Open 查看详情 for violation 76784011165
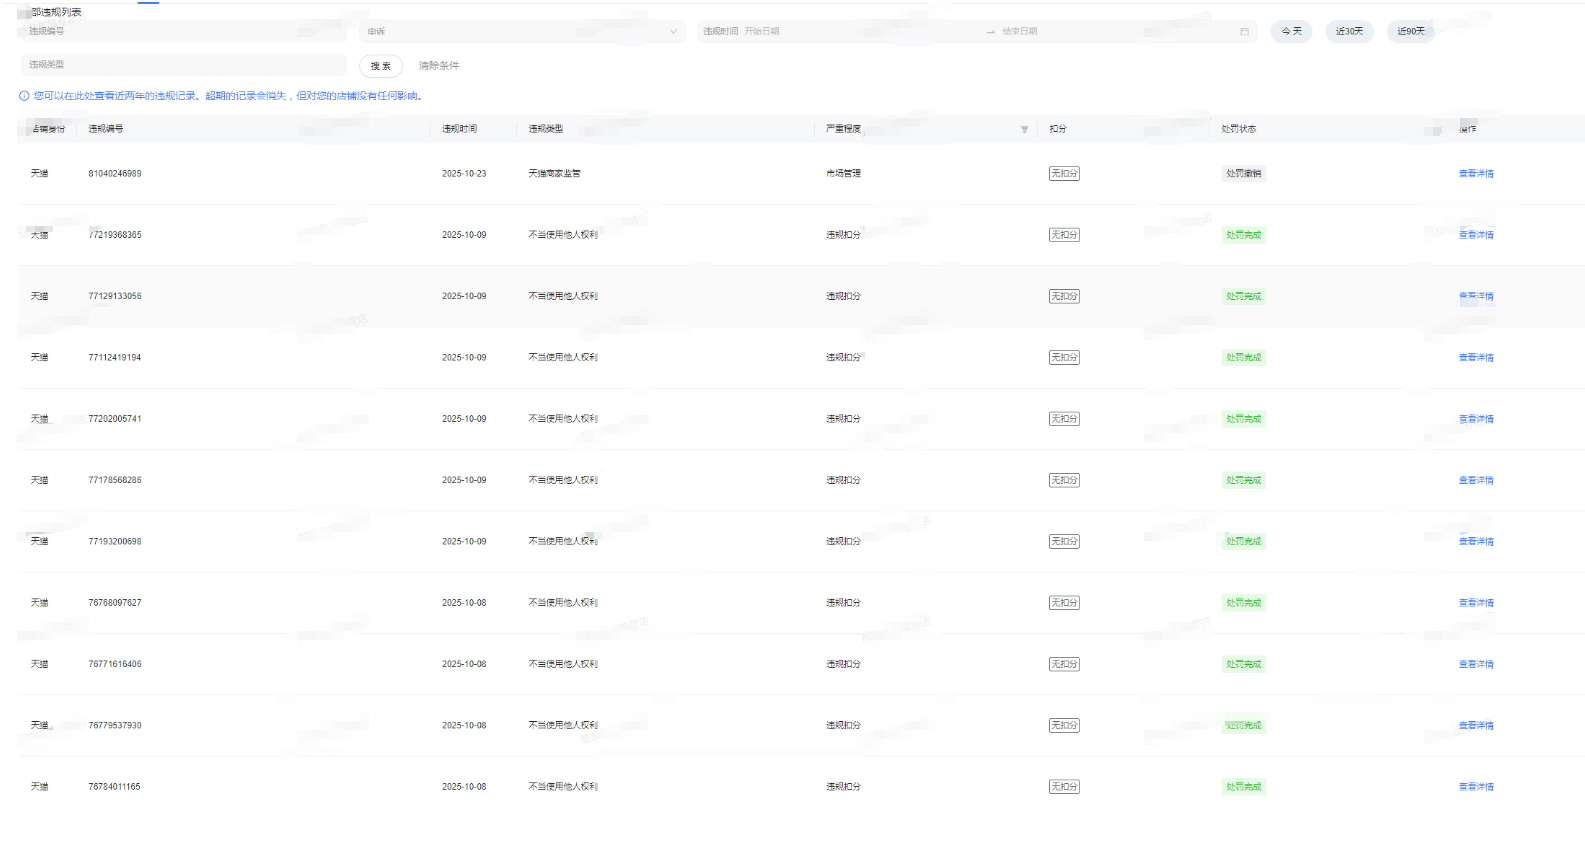 [x=1475, y=787]
